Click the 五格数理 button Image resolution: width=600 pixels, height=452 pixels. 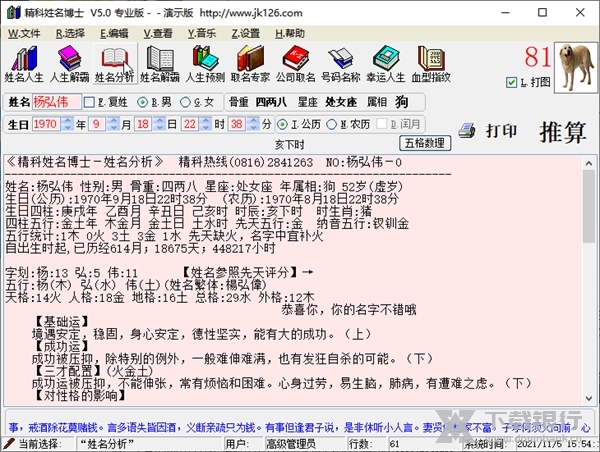coord(425,144)
